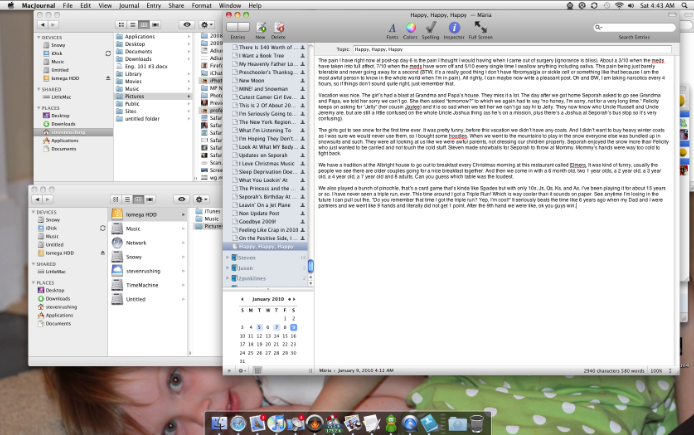Toggle the calendar view button in bottom bar
694x435 pixels.
click(258, 370)
